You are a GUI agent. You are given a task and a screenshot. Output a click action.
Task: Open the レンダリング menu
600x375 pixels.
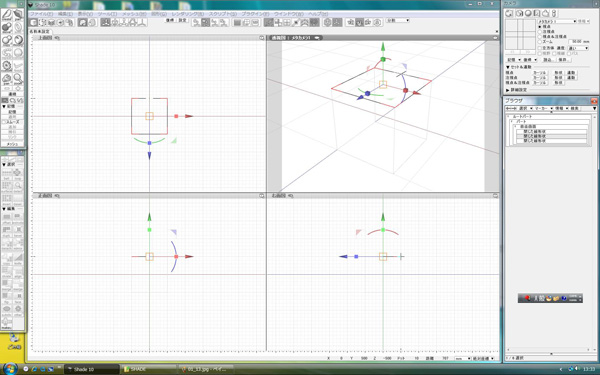[188, 14]
